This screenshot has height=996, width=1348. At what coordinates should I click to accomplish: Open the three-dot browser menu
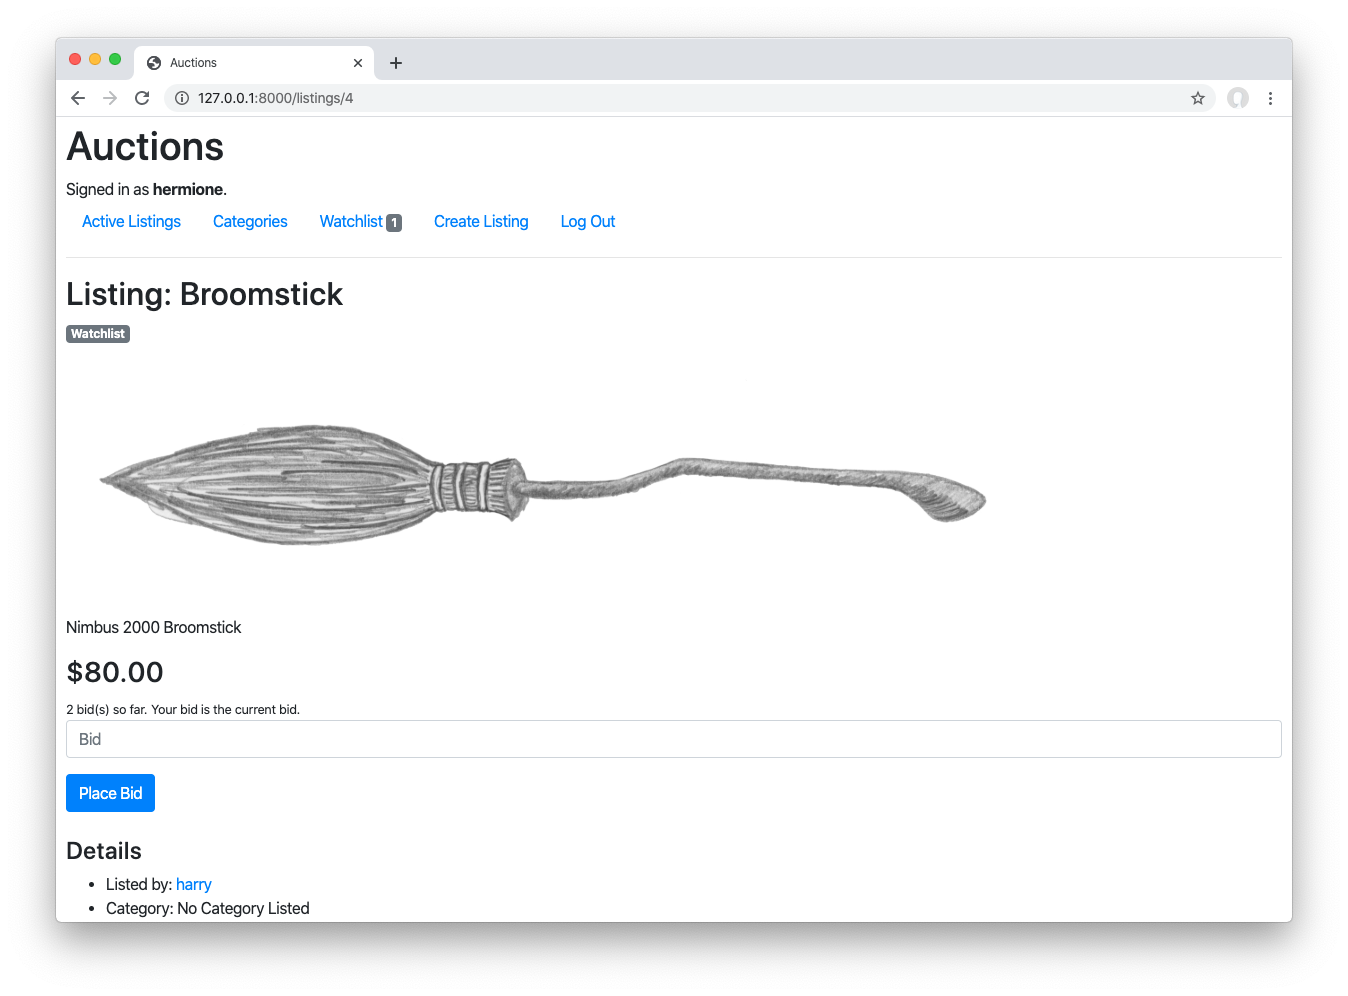[x=1271, y=98]
